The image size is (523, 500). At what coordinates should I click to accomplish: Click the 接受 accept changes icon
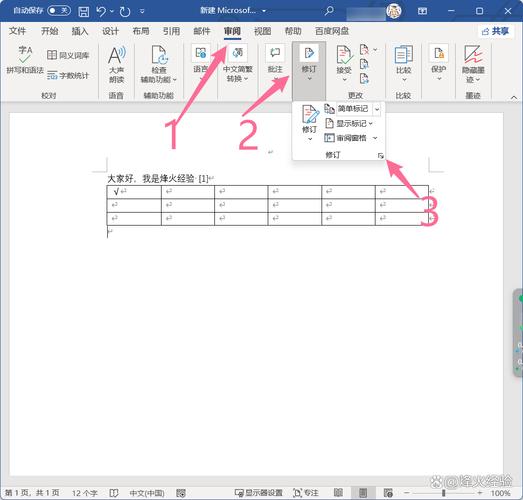click(x=344, y=55)
